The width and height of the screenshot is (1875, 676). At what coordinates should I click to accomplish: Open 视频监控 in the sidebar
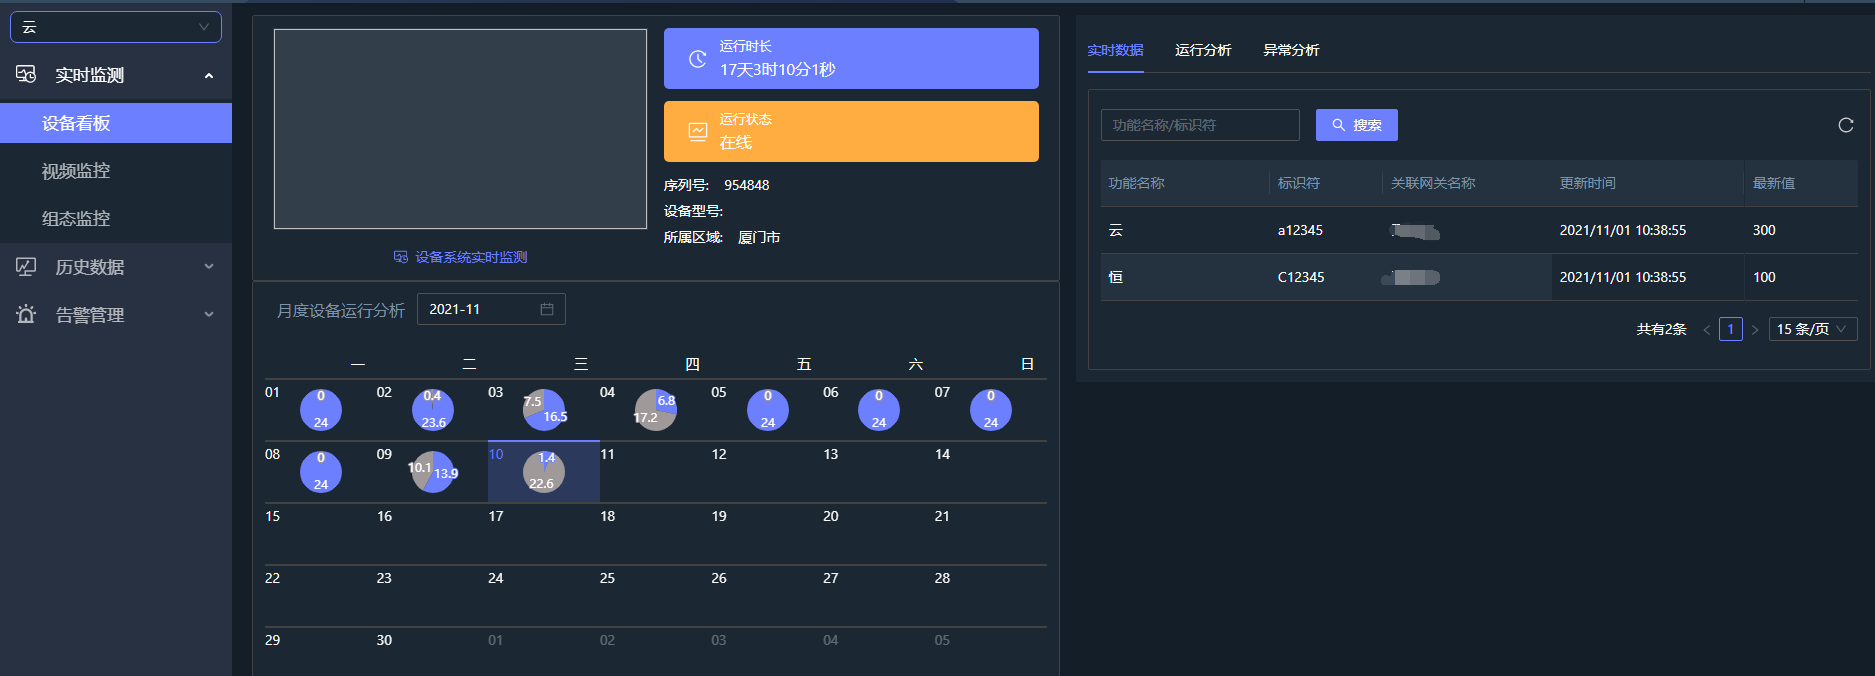click(x=76, y=171)
